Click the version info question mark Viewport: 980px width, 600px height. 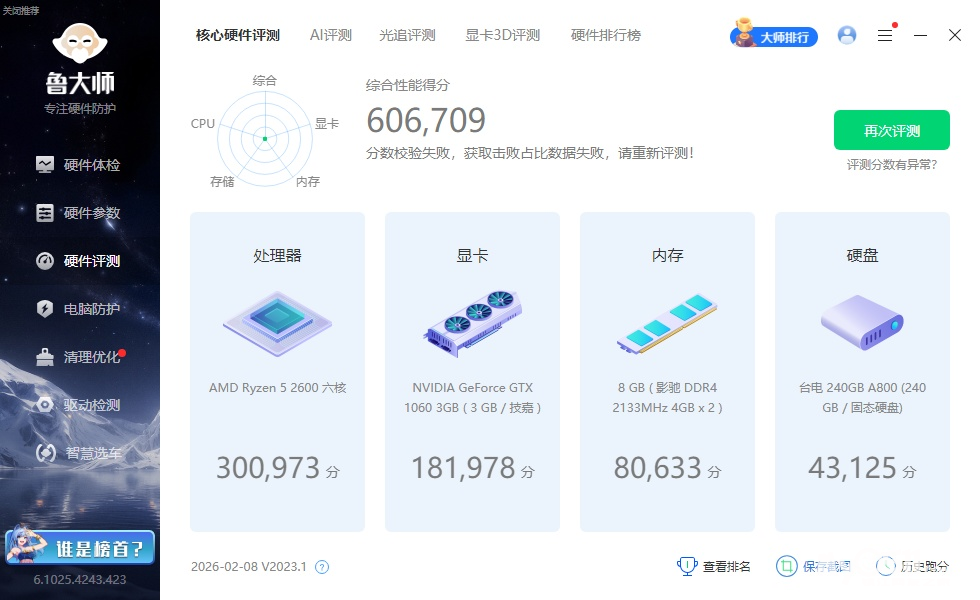322,567
